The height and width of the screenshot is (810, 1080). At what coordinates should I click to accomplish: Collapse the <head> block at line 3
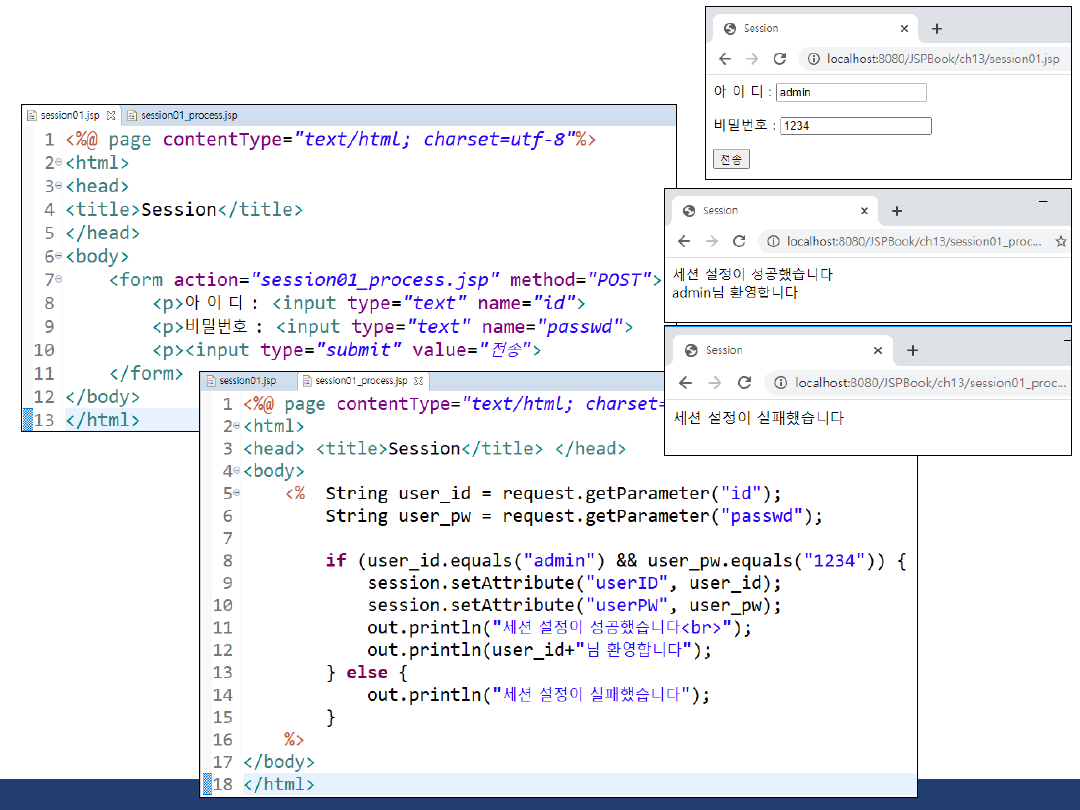pyautogui.click(x=60, y=186)
